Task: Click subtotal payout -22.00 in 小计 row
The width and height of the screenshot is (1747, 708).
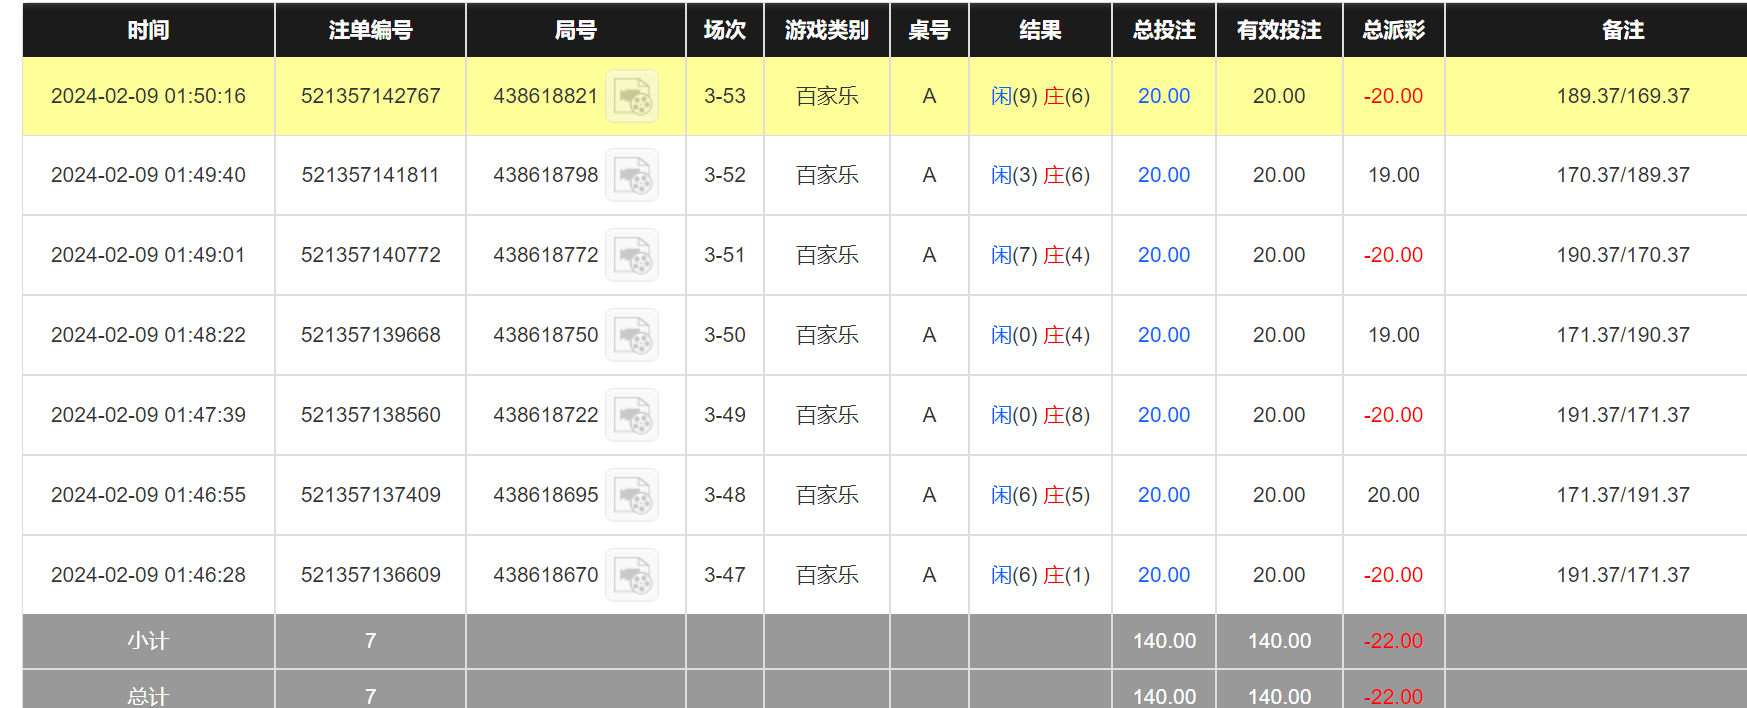Action: pos(1394,641)
